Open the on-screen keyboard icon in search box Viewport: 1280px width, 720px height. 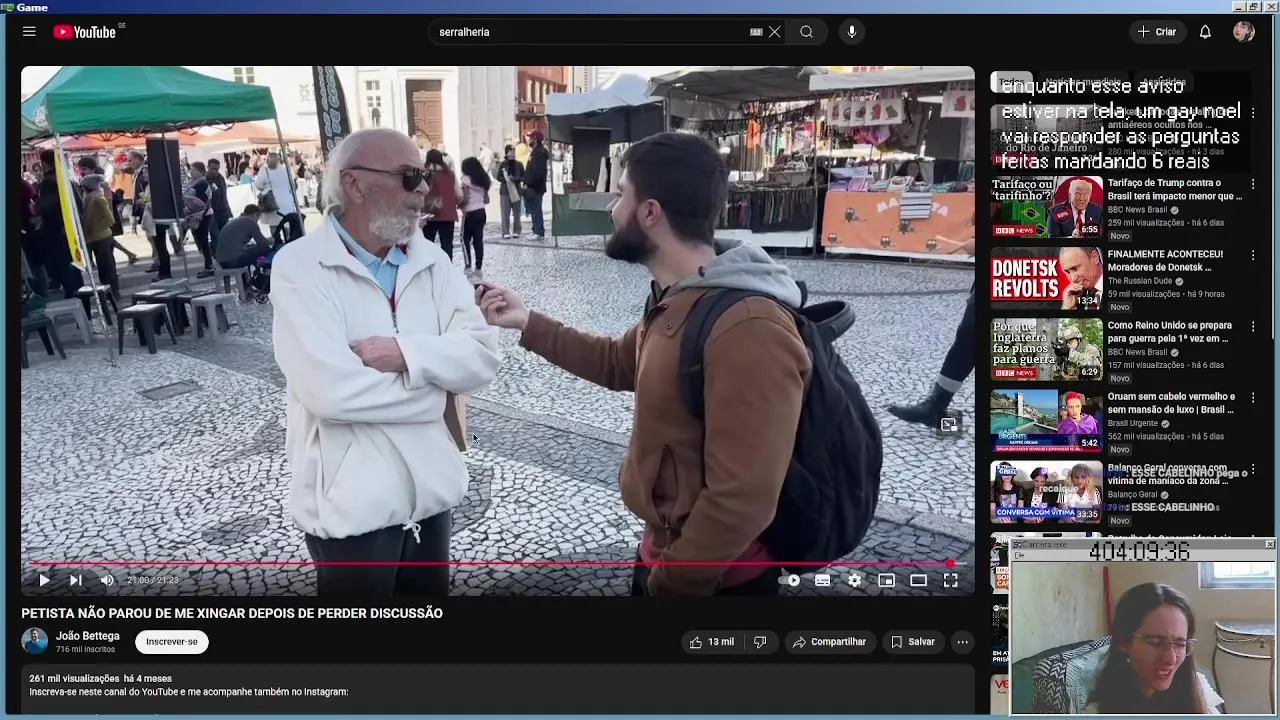(756, 32)
